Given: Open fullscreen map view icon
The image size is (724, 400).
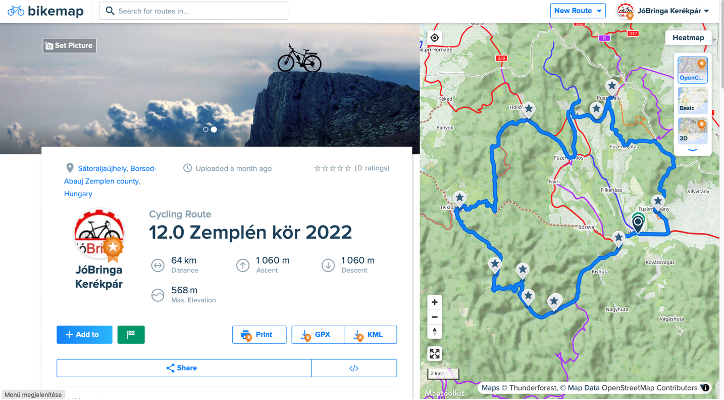Looking at the screenshot, I should [x=434, y=354].
